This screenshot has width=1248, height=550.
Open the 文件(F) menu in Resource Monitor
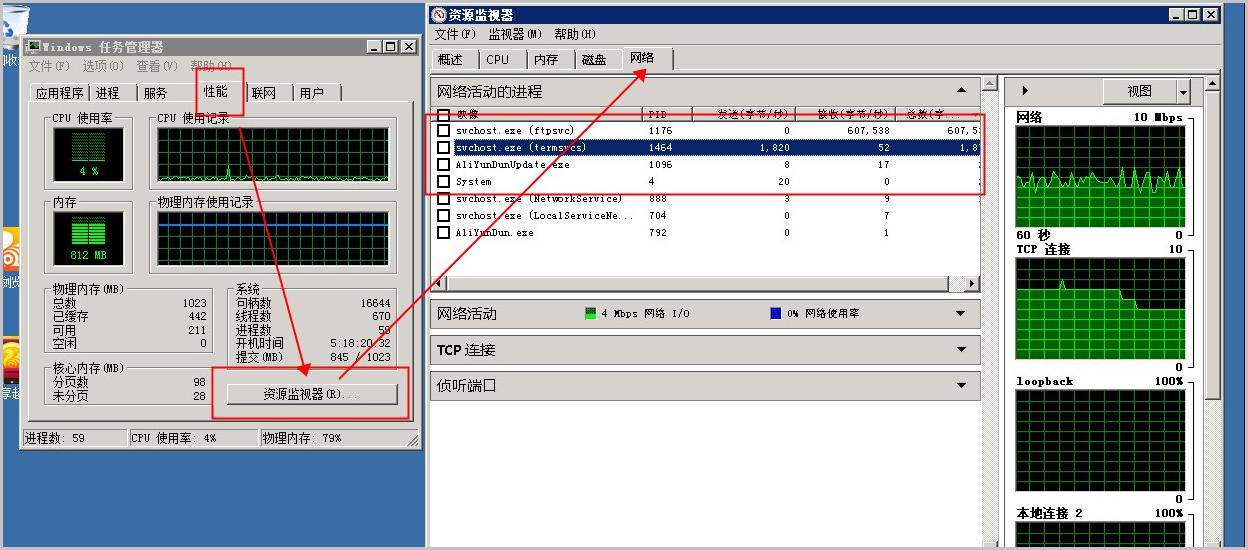pos(455,34)
